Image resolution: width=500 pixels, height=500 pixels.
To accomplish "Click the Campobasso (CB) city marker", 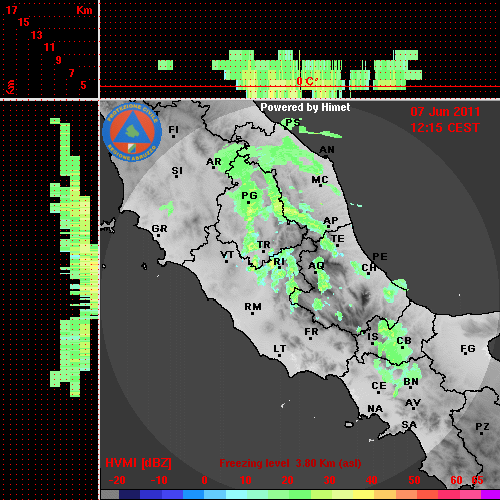I will (403, 347).
